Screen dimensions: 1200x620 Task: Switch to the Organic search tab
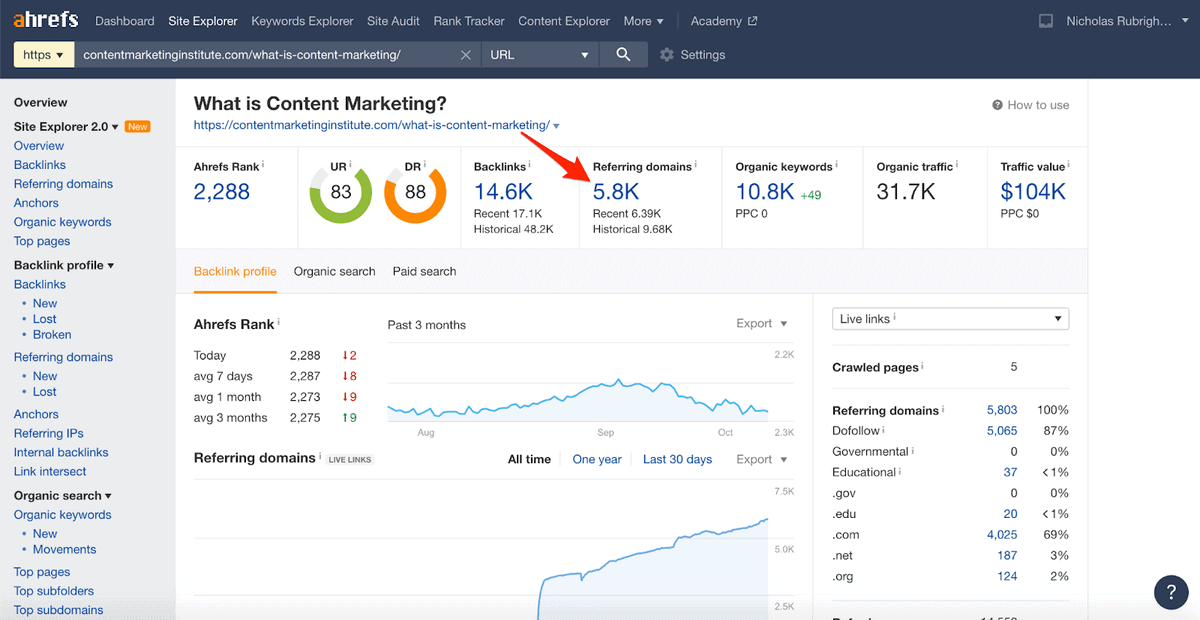[x=335, y=271]
